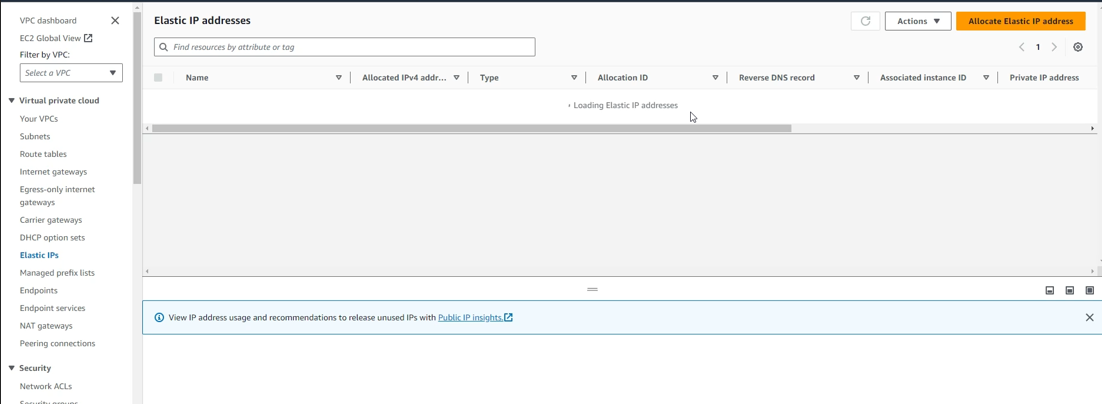
Task: Go to next page arrow
Action: (x=1054, y=47)
